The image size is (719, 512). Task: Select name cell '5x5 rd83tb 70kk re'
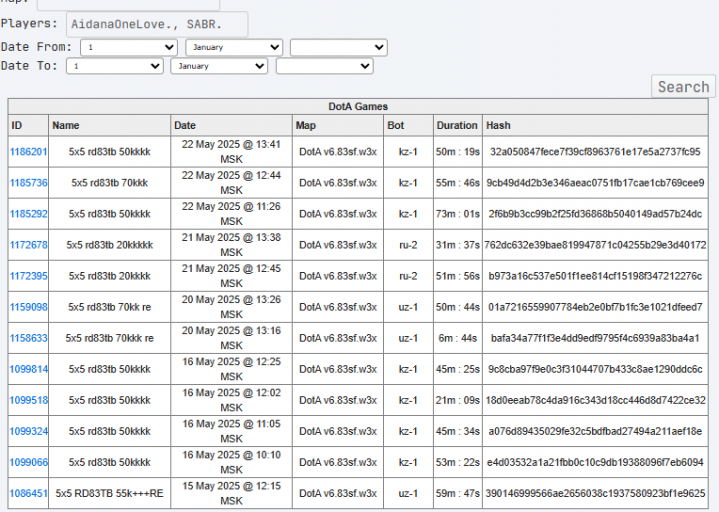click(x=110, y=307)
